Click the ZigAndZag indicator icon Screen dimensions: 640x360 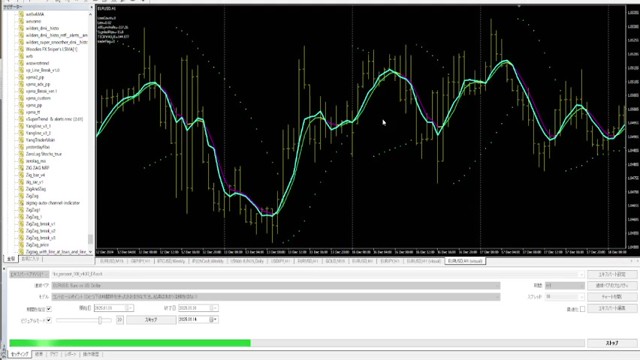tap(22, 189)
